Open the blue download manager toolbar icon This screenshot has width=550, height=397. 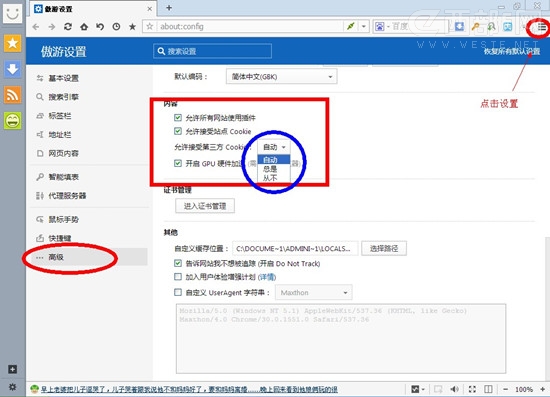[x=459, y=26]
